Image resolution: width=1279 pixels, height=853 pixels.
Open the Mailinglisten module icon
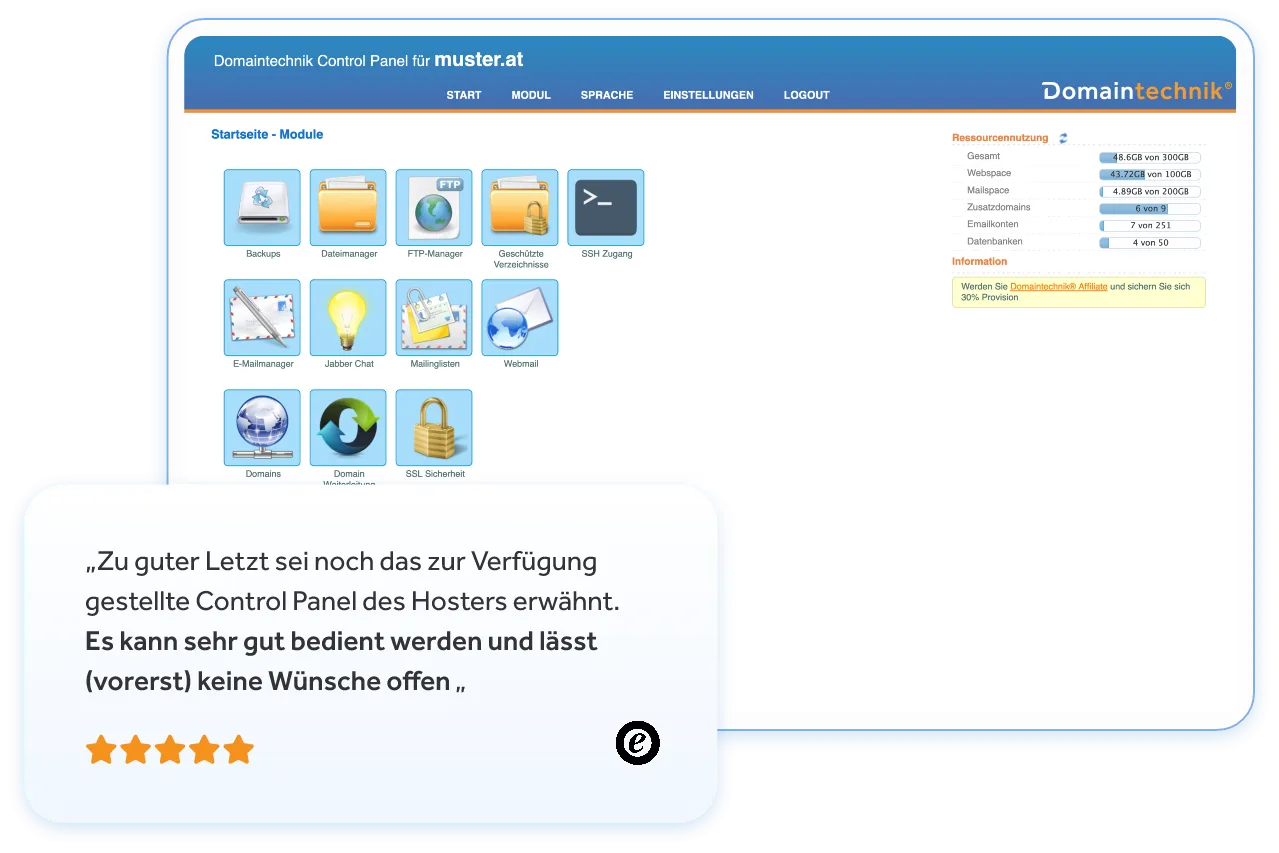[434, 317]
